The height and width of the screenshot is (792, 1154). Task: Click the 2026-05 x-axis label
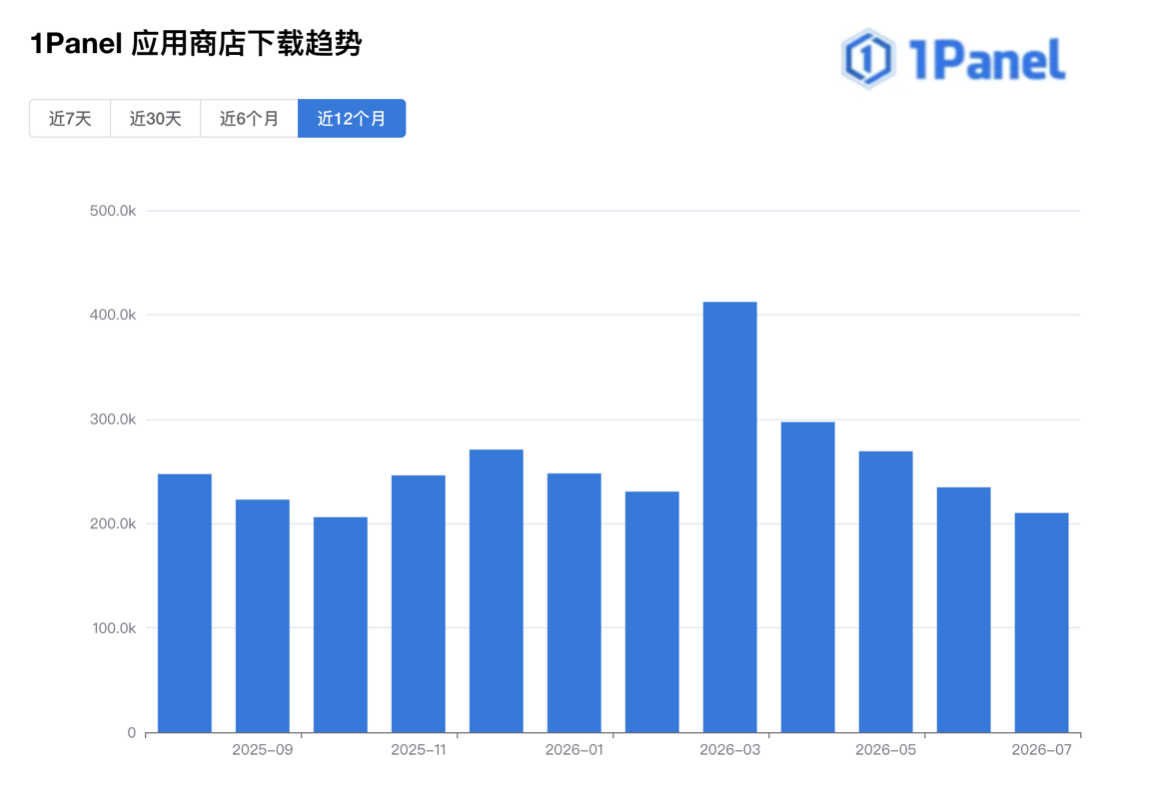(886, 750)
